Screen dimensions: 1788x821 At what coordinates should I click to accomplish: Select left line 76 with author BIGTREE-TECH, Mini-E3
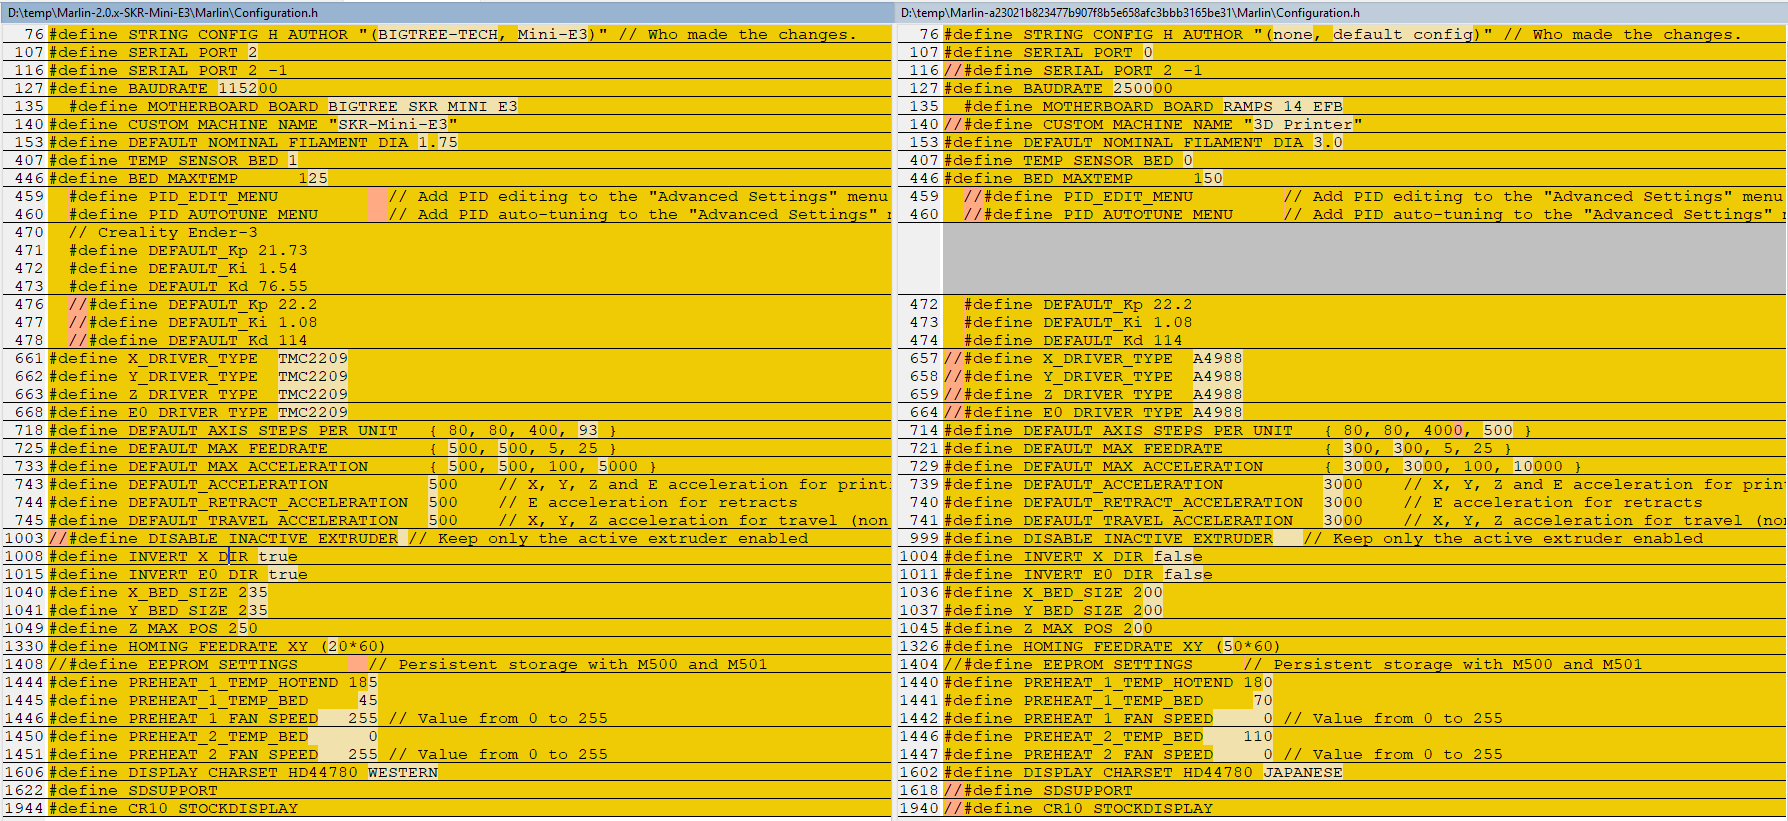[x=446, y=35]
